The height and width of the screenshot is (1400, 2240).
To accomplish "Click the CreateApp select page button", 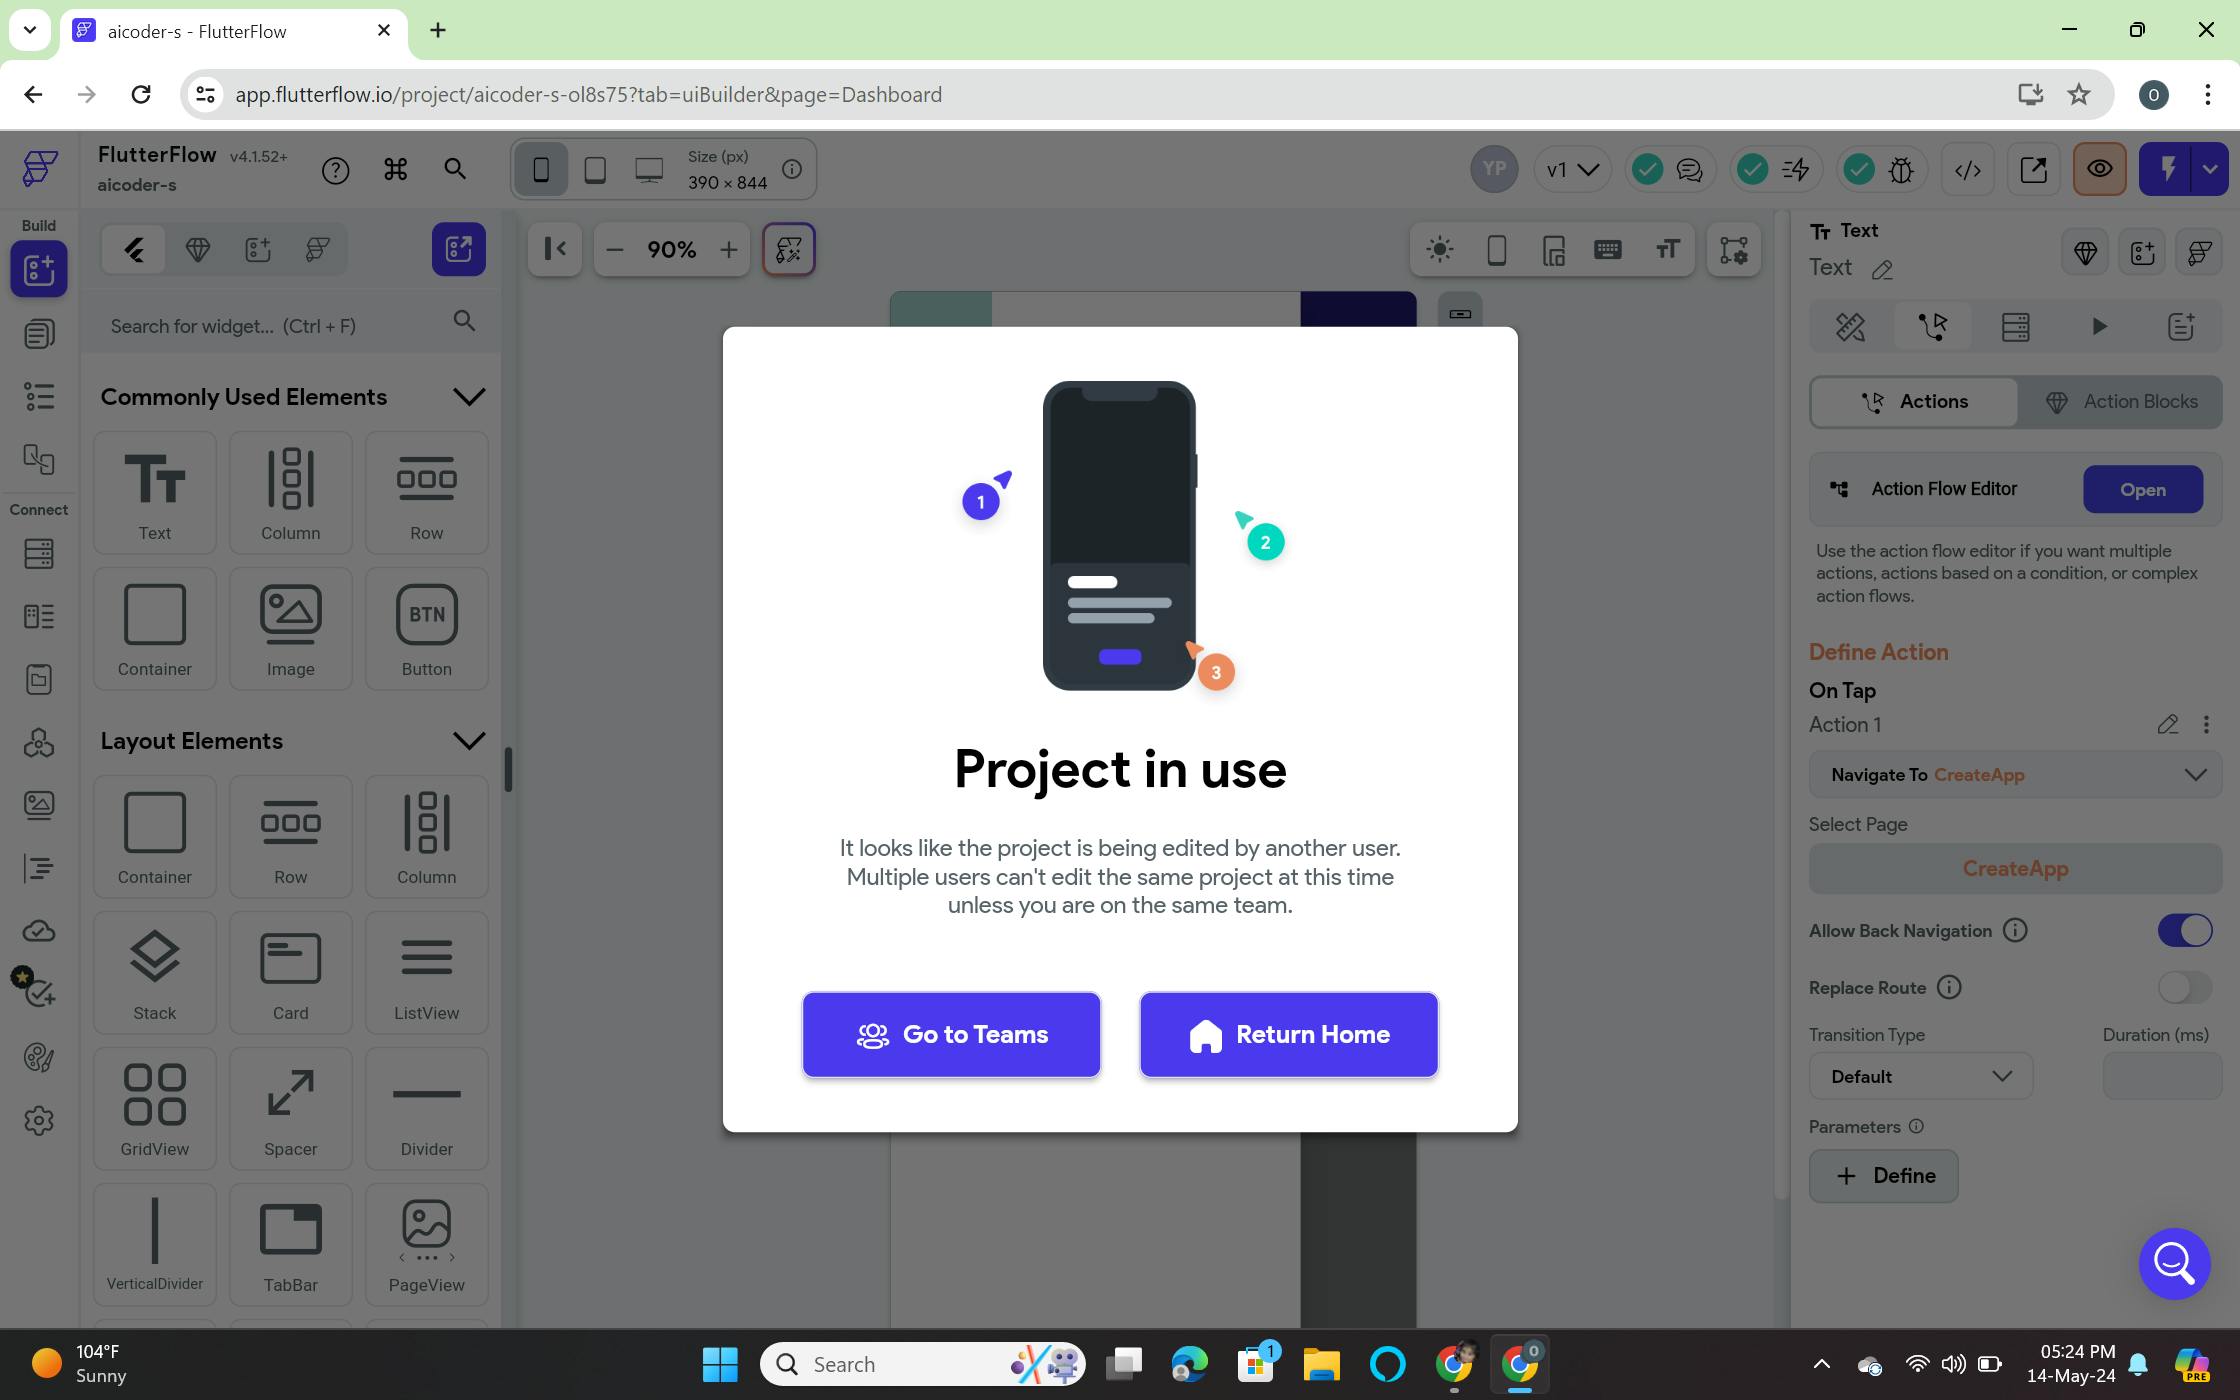I will tap(2015, 868).
